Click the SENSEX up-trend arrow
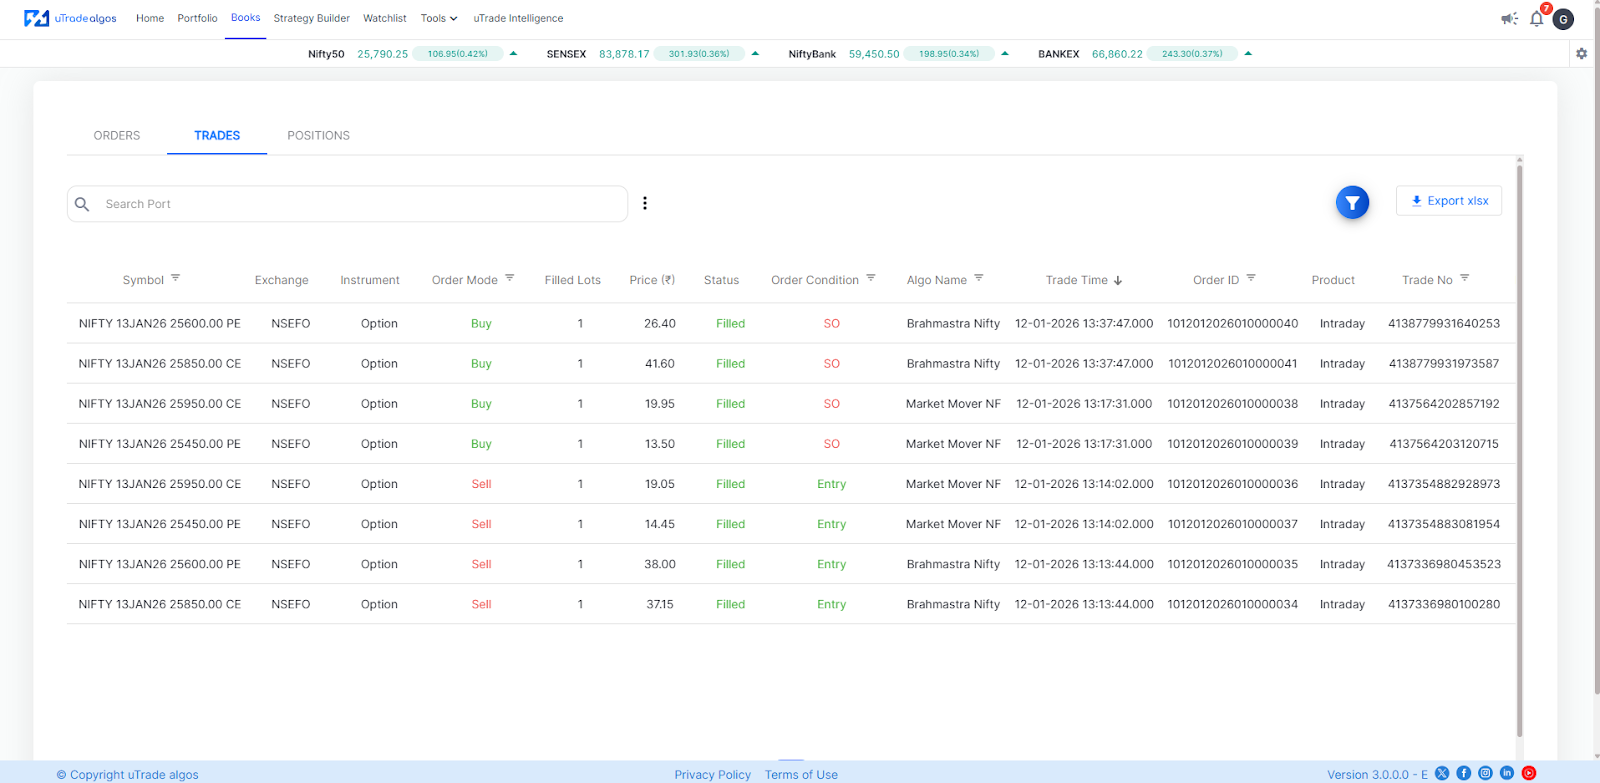 [755, 54]
